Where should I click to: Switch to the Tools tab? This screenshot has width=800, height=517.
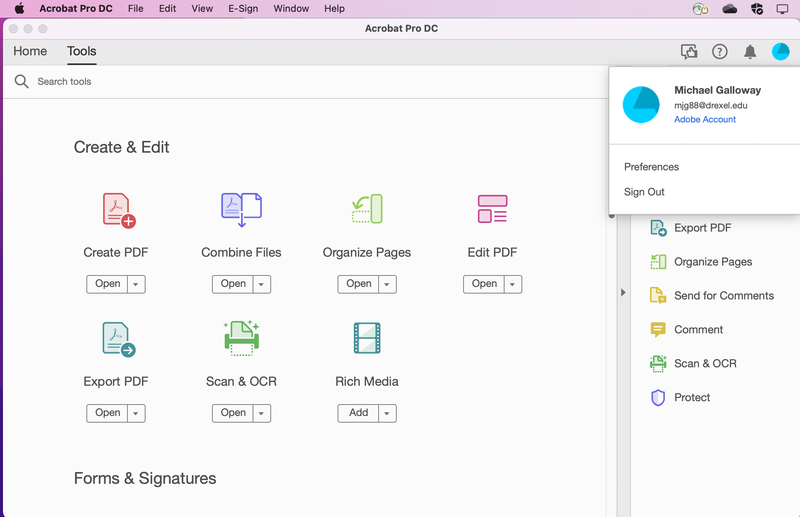(82, 51)
